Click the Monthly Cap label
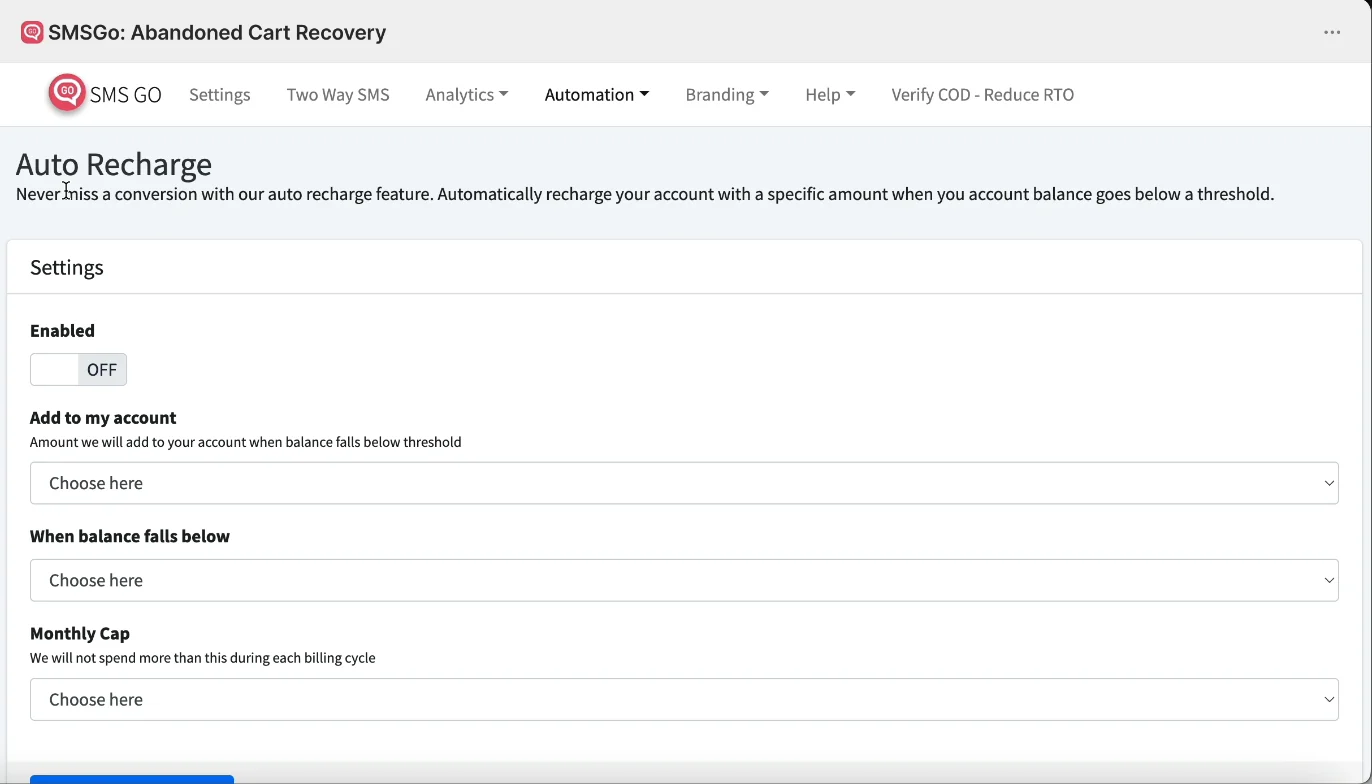Viewport: 1372px width, 784px height. pos(80,634)
